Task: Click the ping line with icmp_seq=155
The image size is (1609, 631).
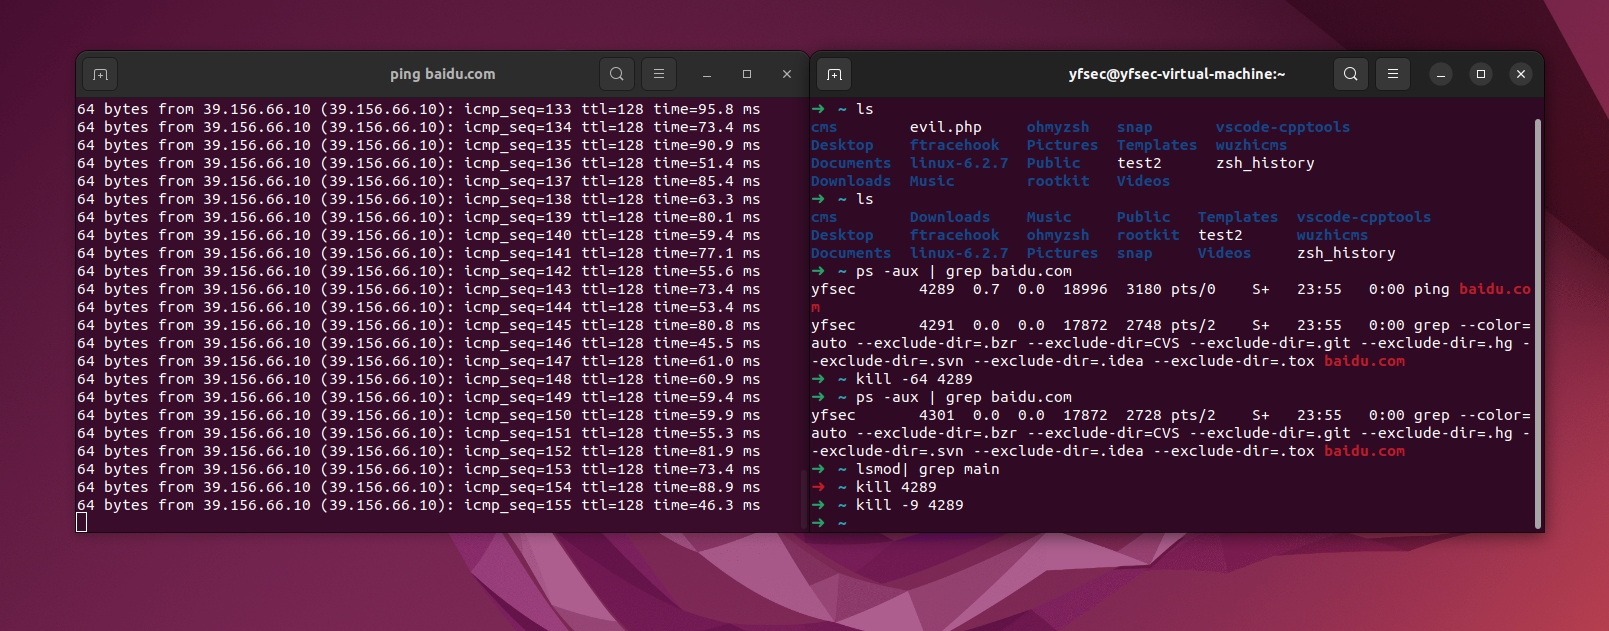Action: 419,505
